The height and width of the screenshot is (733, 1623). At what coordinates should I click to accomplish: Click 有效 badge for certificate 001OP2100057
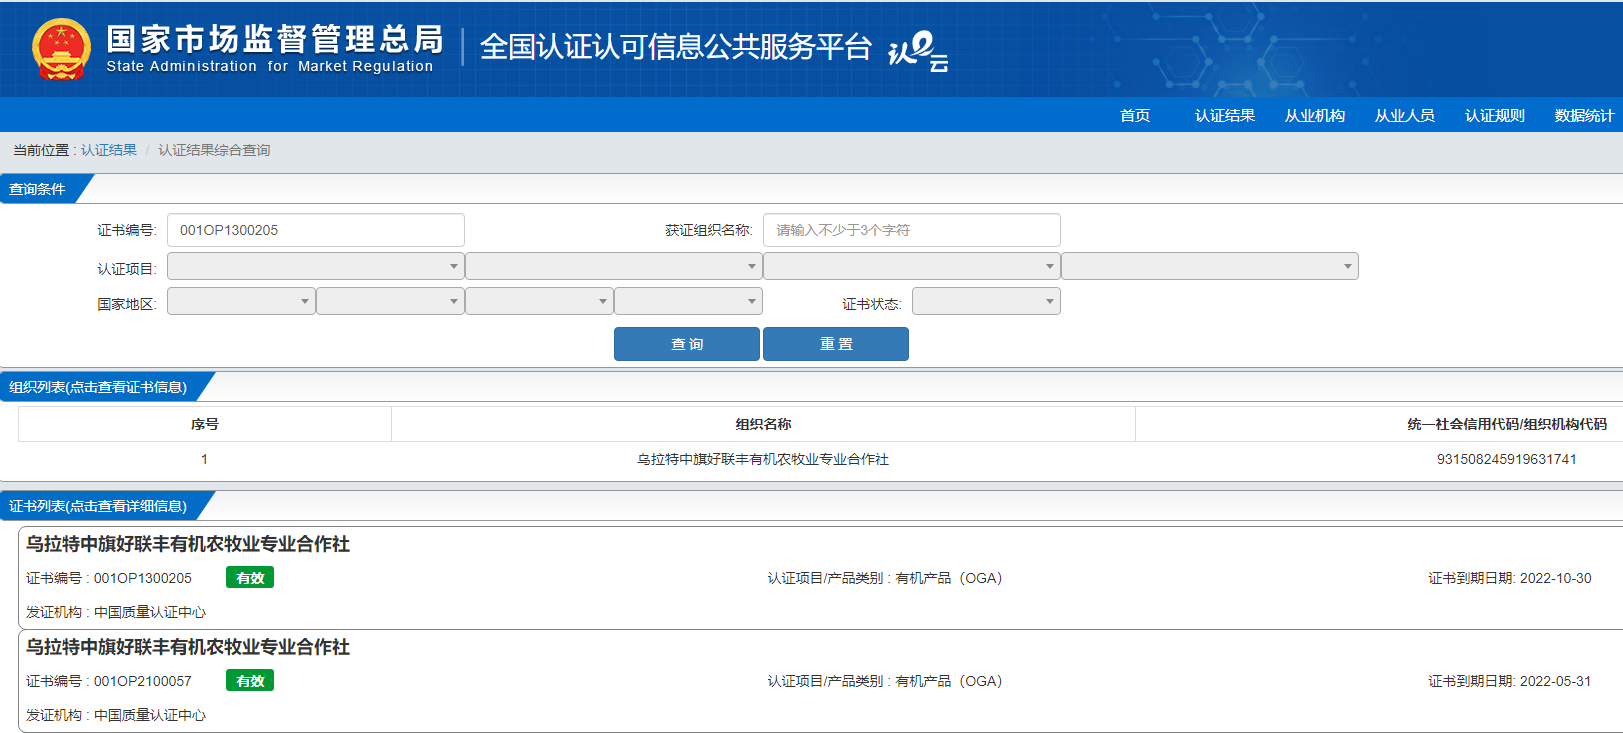[x=250, y=681]
